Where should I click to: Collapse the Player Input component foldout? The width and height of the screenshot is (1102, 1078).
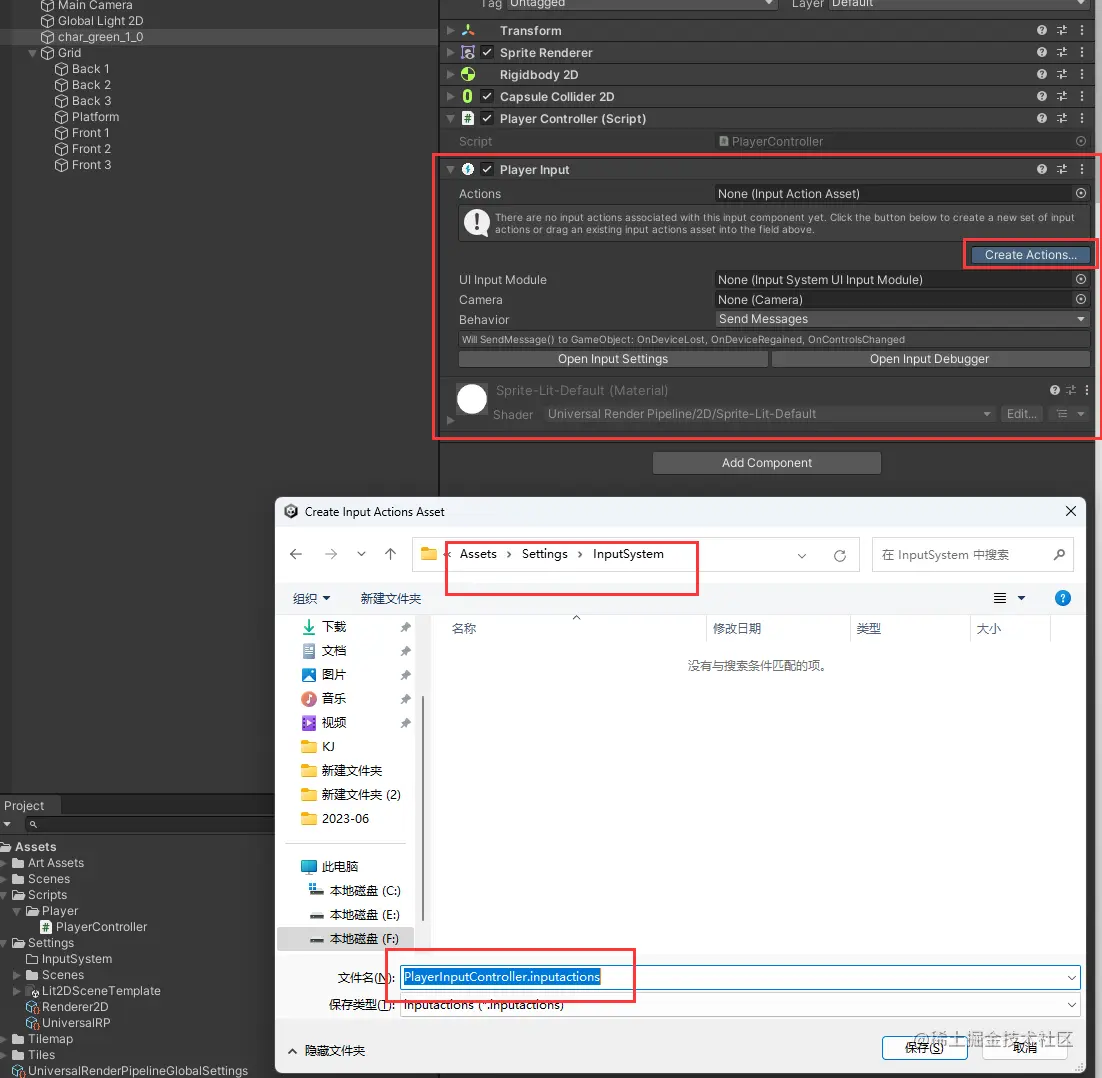pos(450,169)
